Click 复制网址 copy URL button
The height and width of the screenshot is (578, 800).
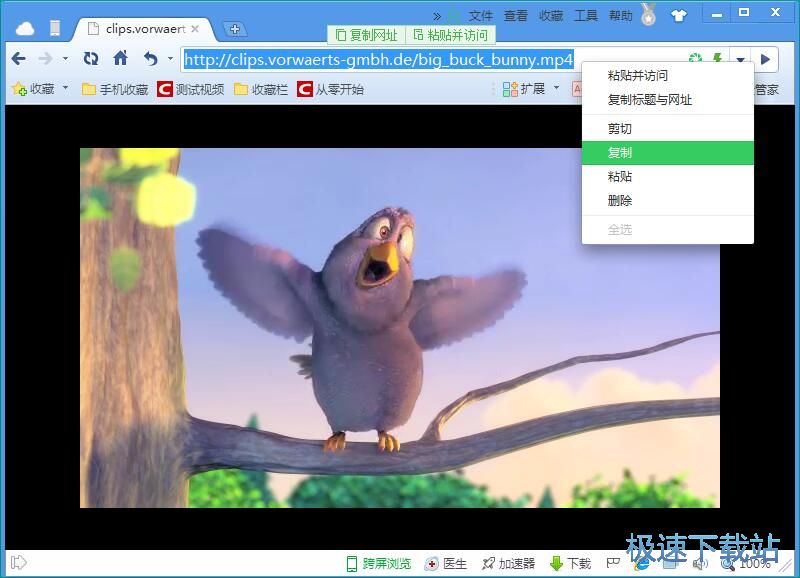point(367,35)
